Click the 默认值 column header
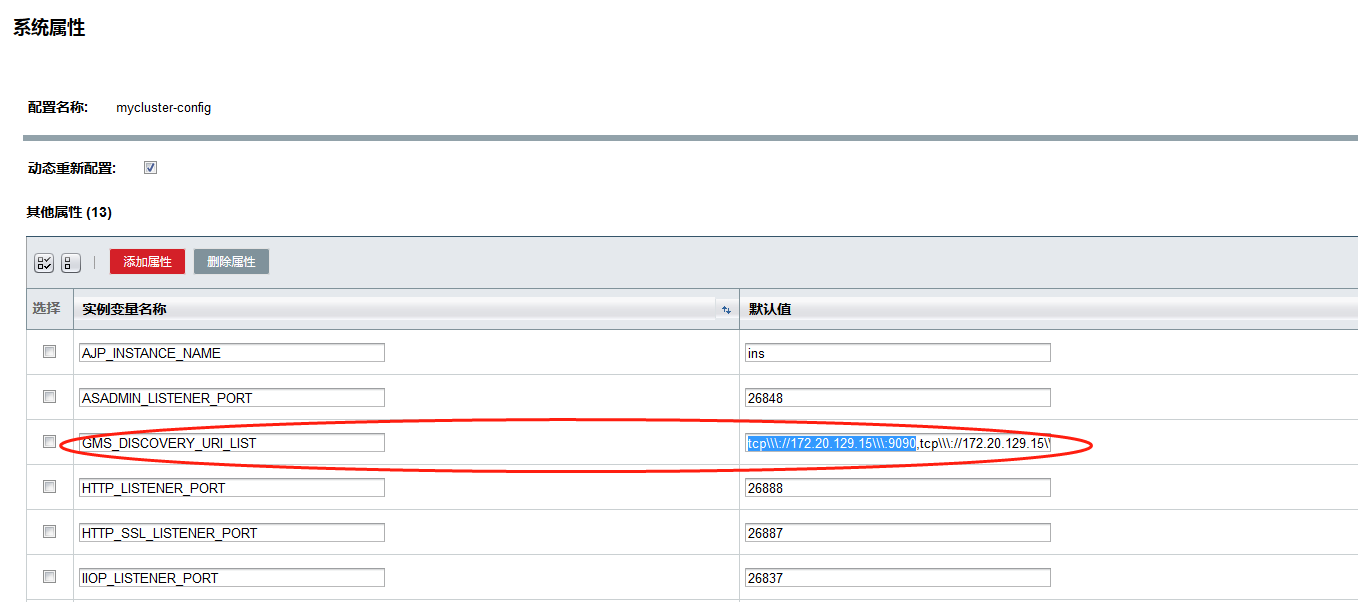Screen dimensions: 1358x602 [770, 310]
